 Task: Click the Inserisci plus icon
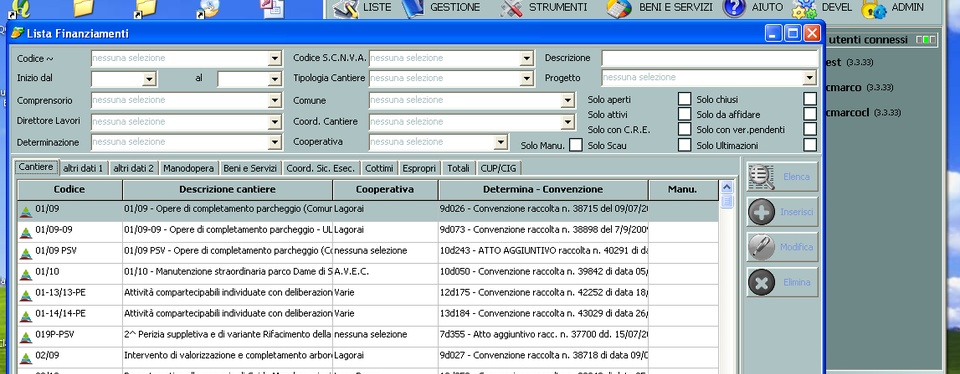(x=762, y=212)
